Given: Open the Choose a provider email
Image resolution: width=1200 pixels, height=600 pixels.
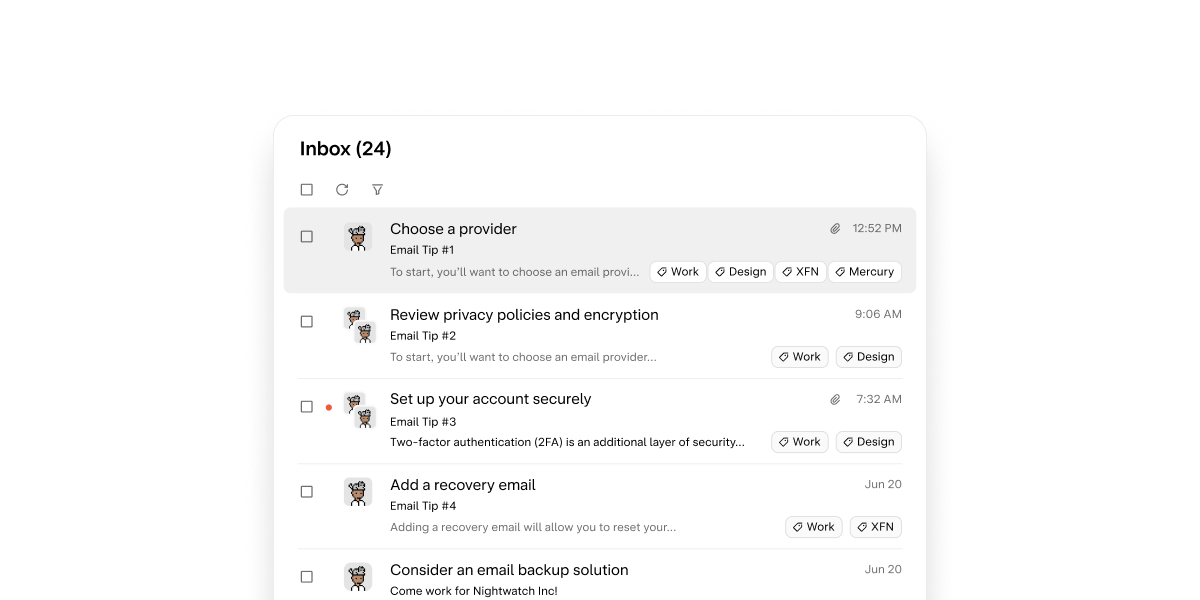Looking at the screenshot, I should [x=453, y=229].
